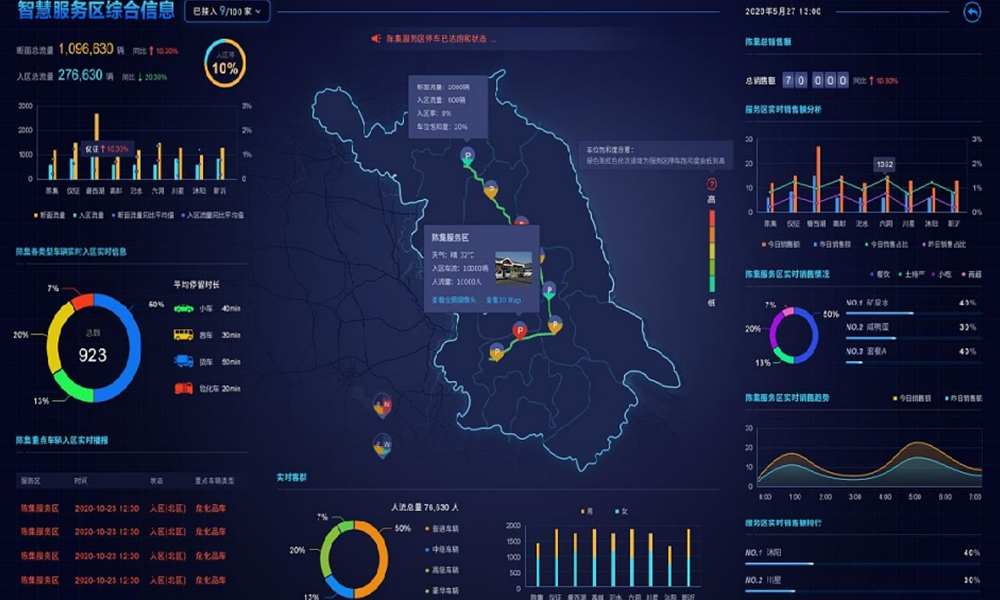Viewport: 1000px width, 600px height.
Task: Click the map marker labeled W
Action: pos(383,446)
